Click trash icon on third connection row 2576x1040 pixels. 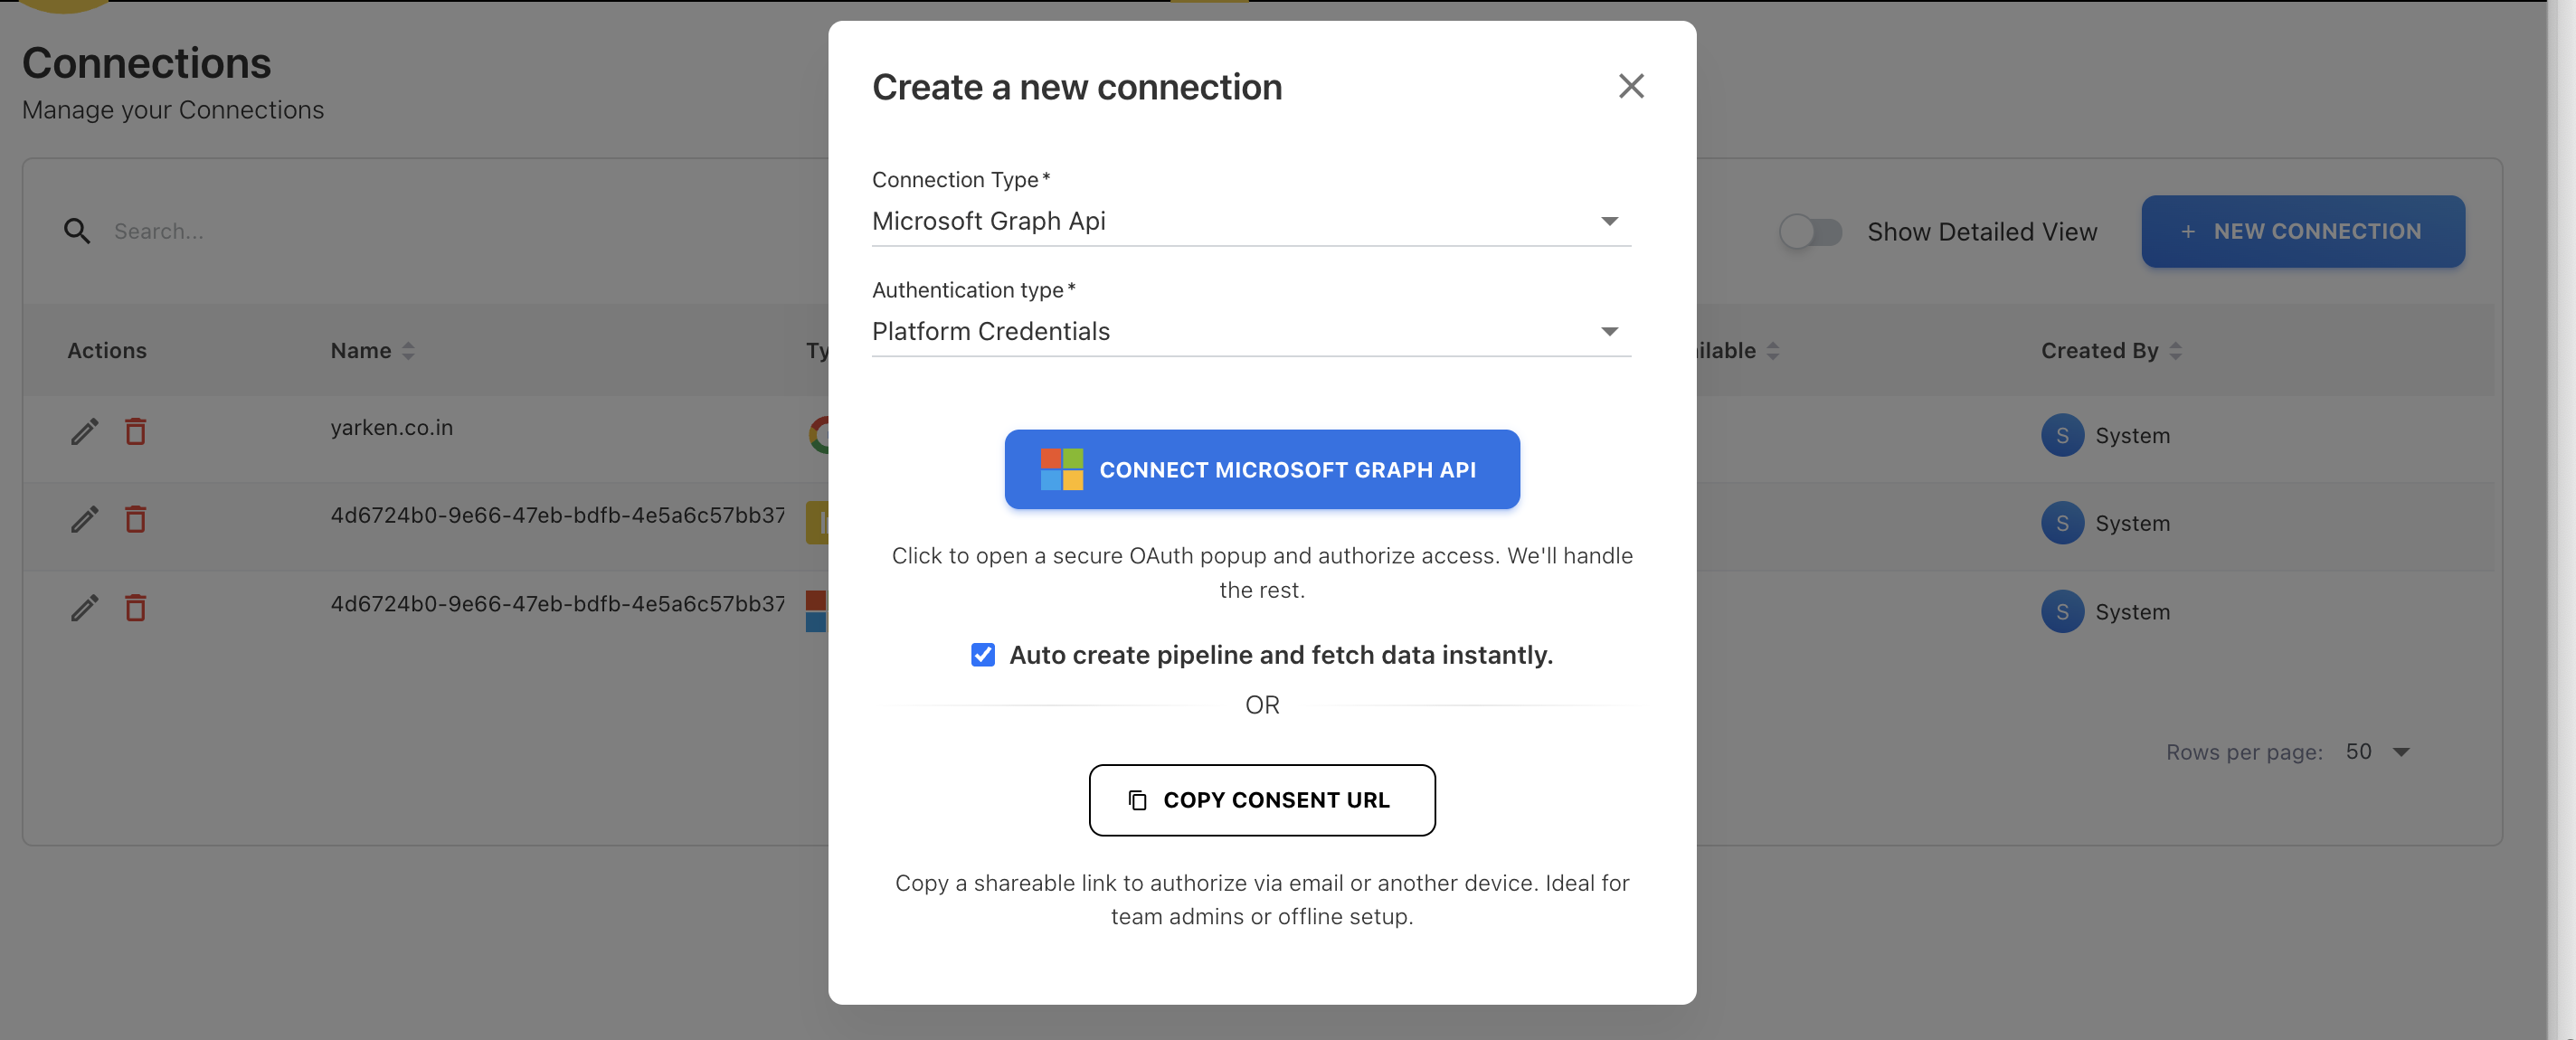pos(136,608)
